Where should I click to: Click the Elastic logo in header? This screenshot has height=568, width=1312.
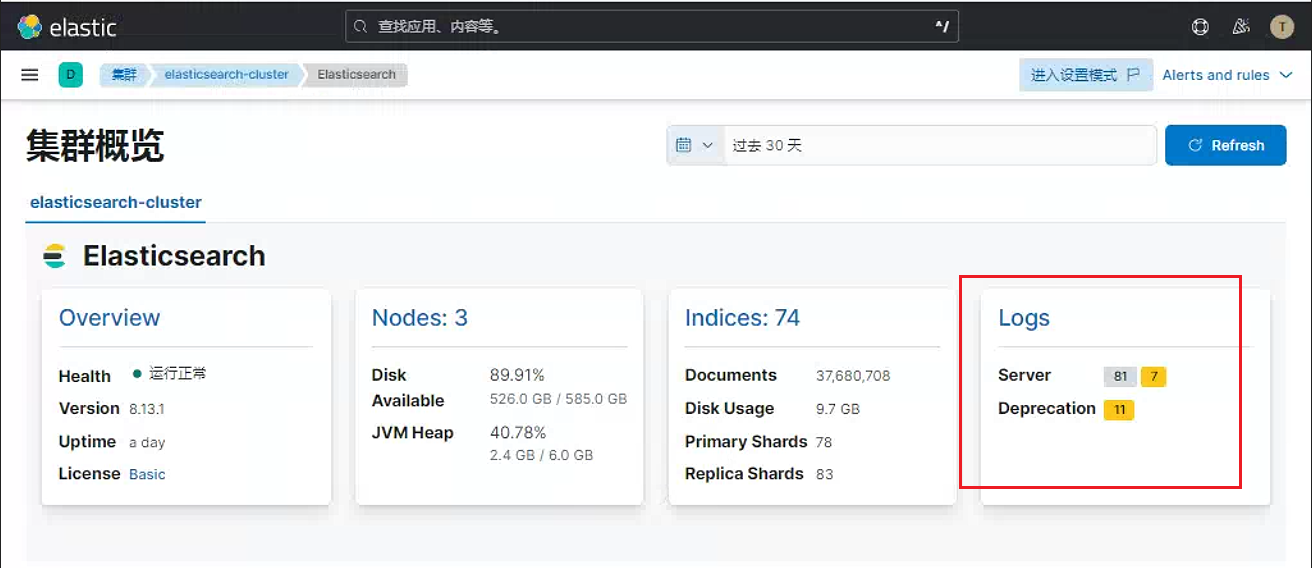coord(67,27)
